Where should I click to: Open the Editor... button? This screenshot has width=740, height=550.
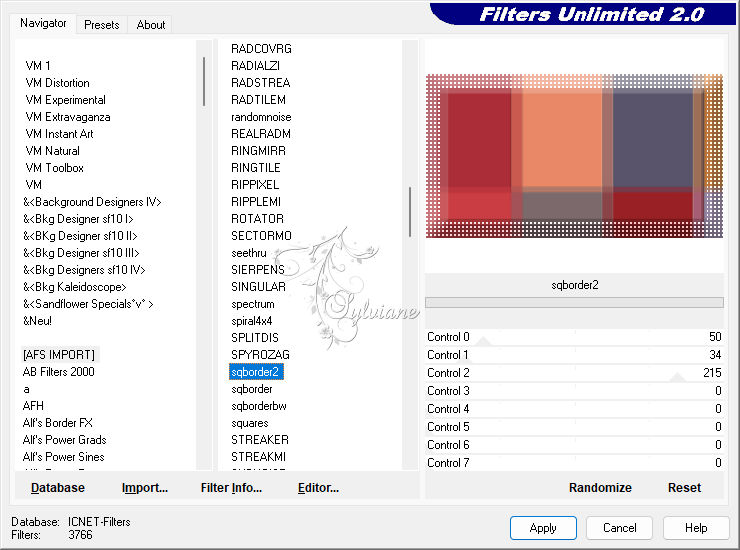click(x=318, y=488)
